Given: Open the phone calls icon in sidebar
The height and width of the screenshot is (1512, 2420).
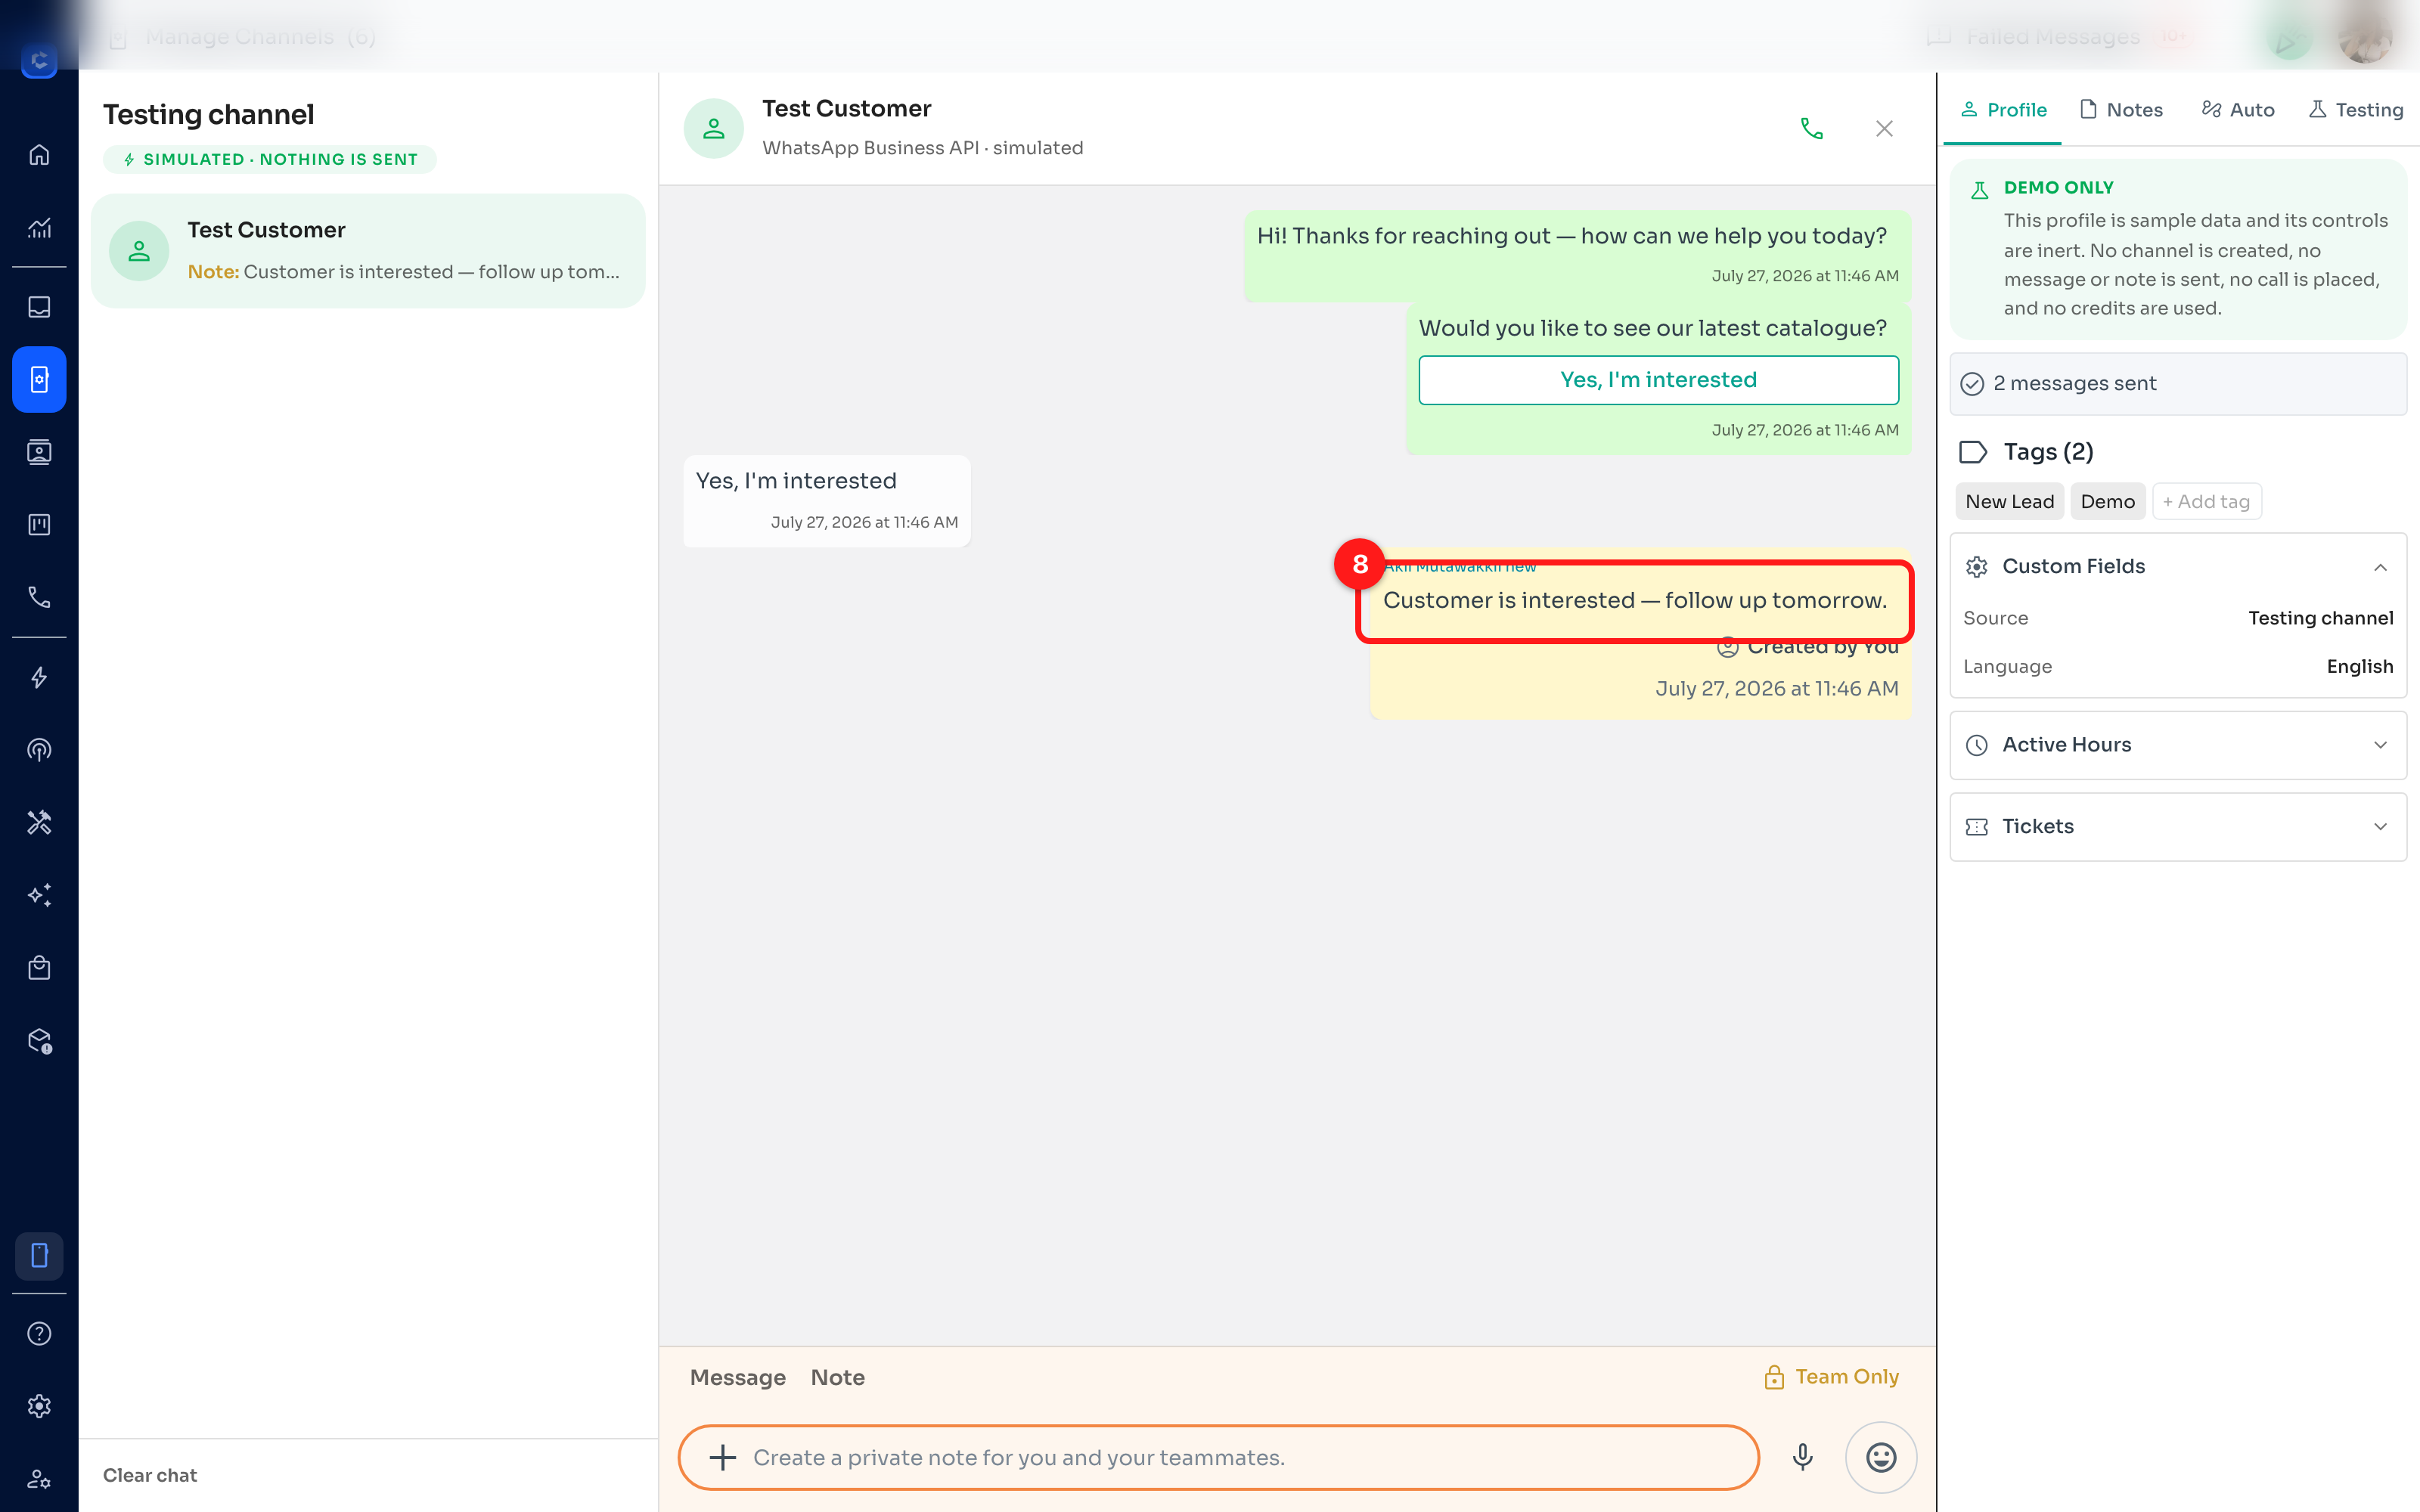Looking at the screenshot, I should pyautogui.click(x=39, y=597).
